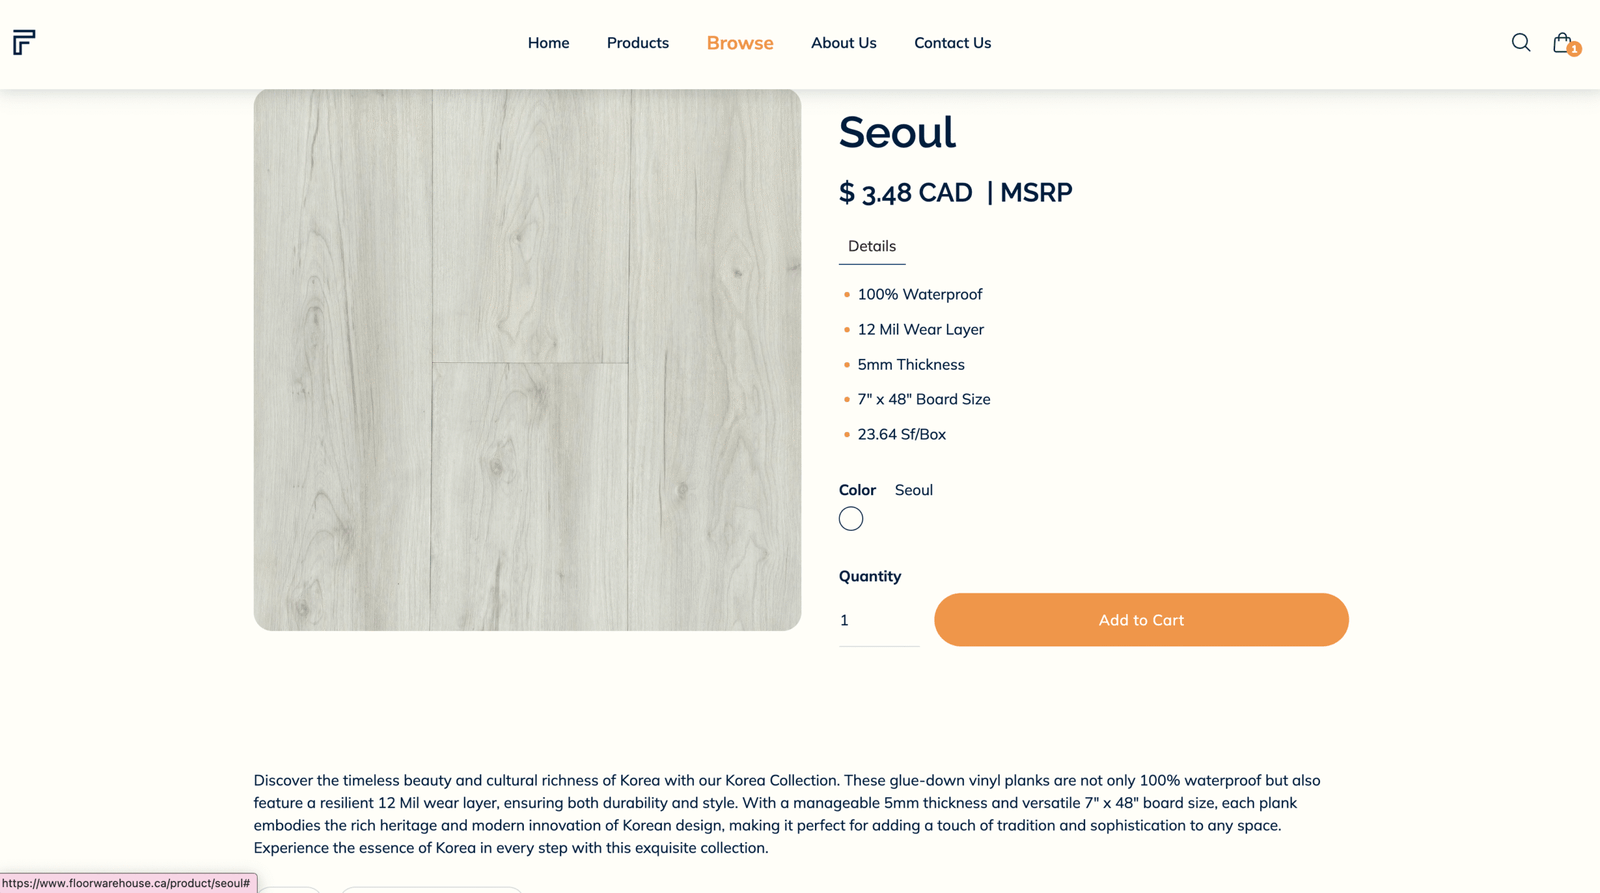This screenshot has height=893, width=1600.
Task: Click the 12 Mil Wear Layer detail
Action: click(x=920, y=329)
